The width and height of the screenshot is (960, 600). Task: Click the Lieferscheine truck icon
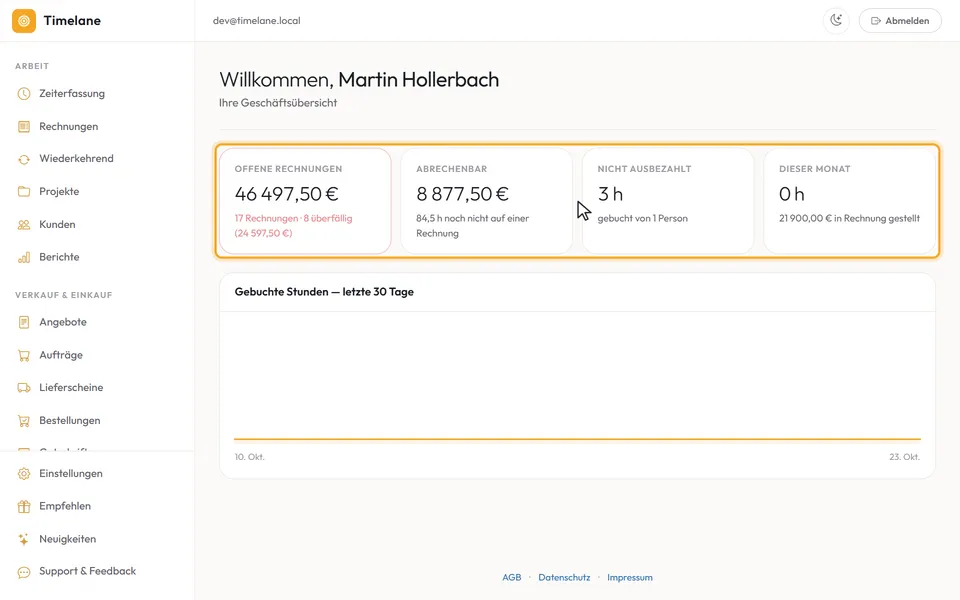[x=24, y=388]
